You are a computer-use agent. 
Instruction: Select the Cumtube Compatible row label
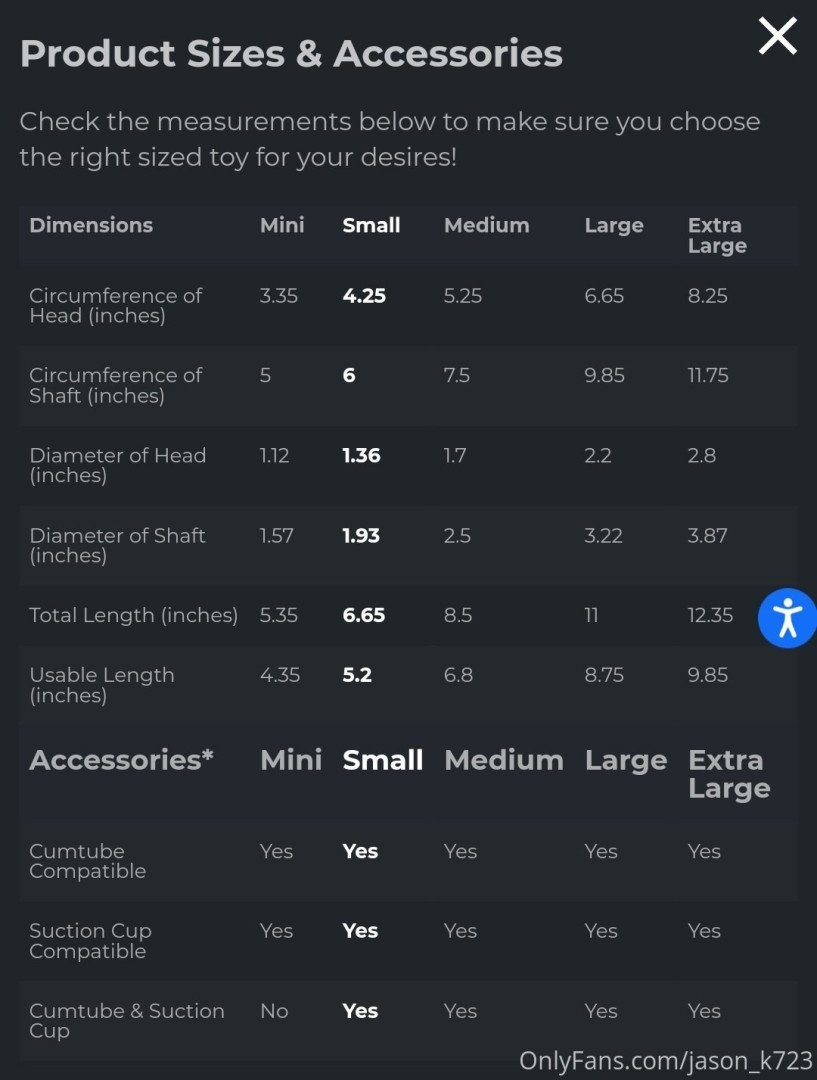point(88,861)
